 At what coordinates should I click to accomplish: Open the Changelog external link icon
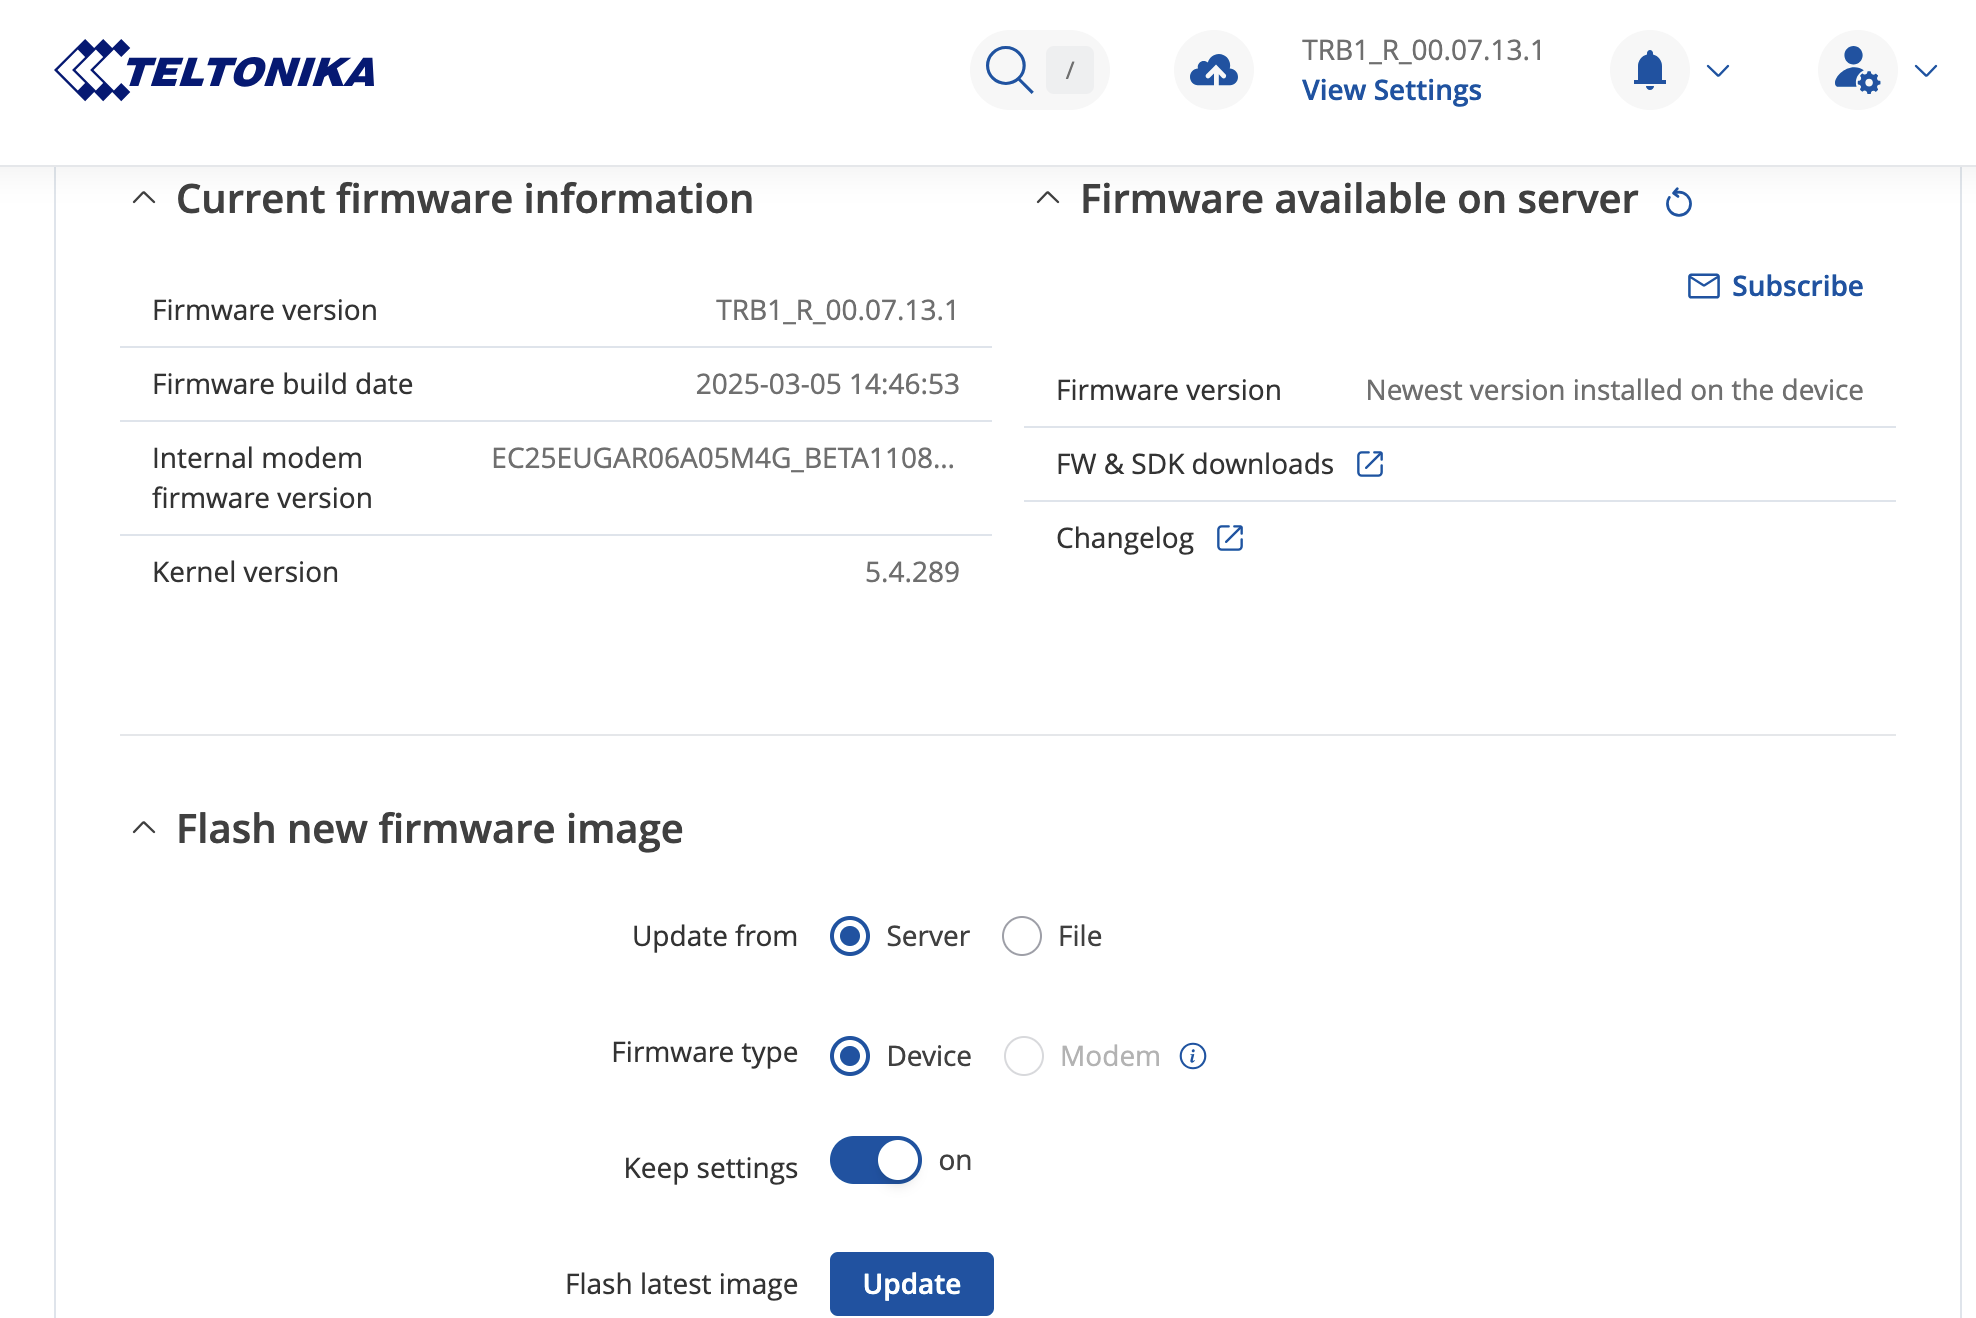(x=1230, y=537)
